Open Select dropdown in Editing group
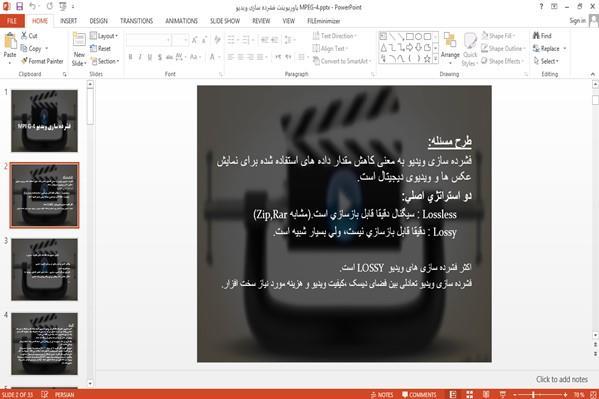 tap(546, 61)
